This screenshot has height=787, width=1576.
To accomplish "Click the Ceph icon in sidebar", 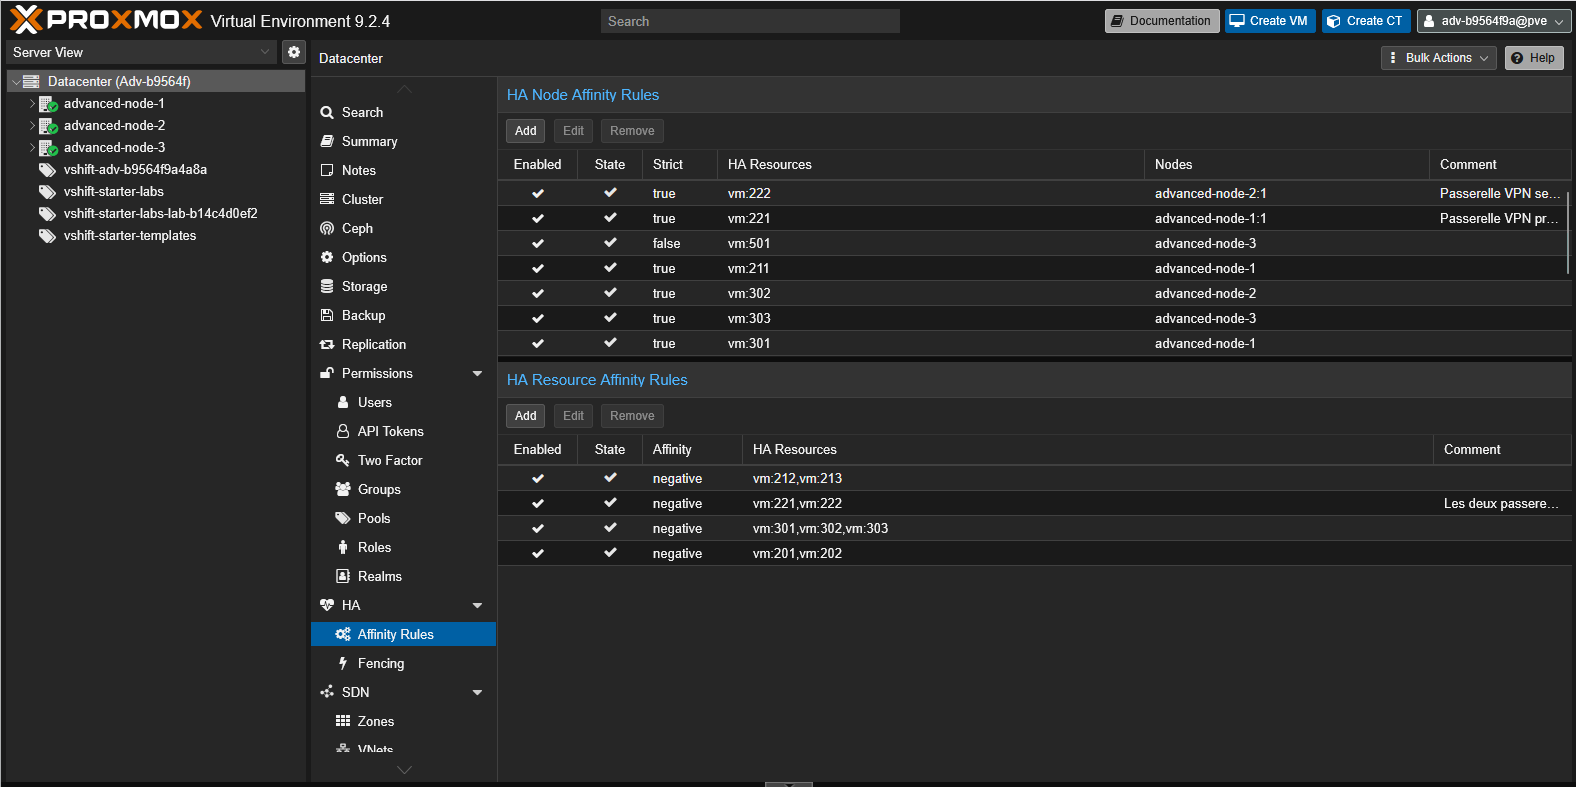I will [x=327, y=229].
